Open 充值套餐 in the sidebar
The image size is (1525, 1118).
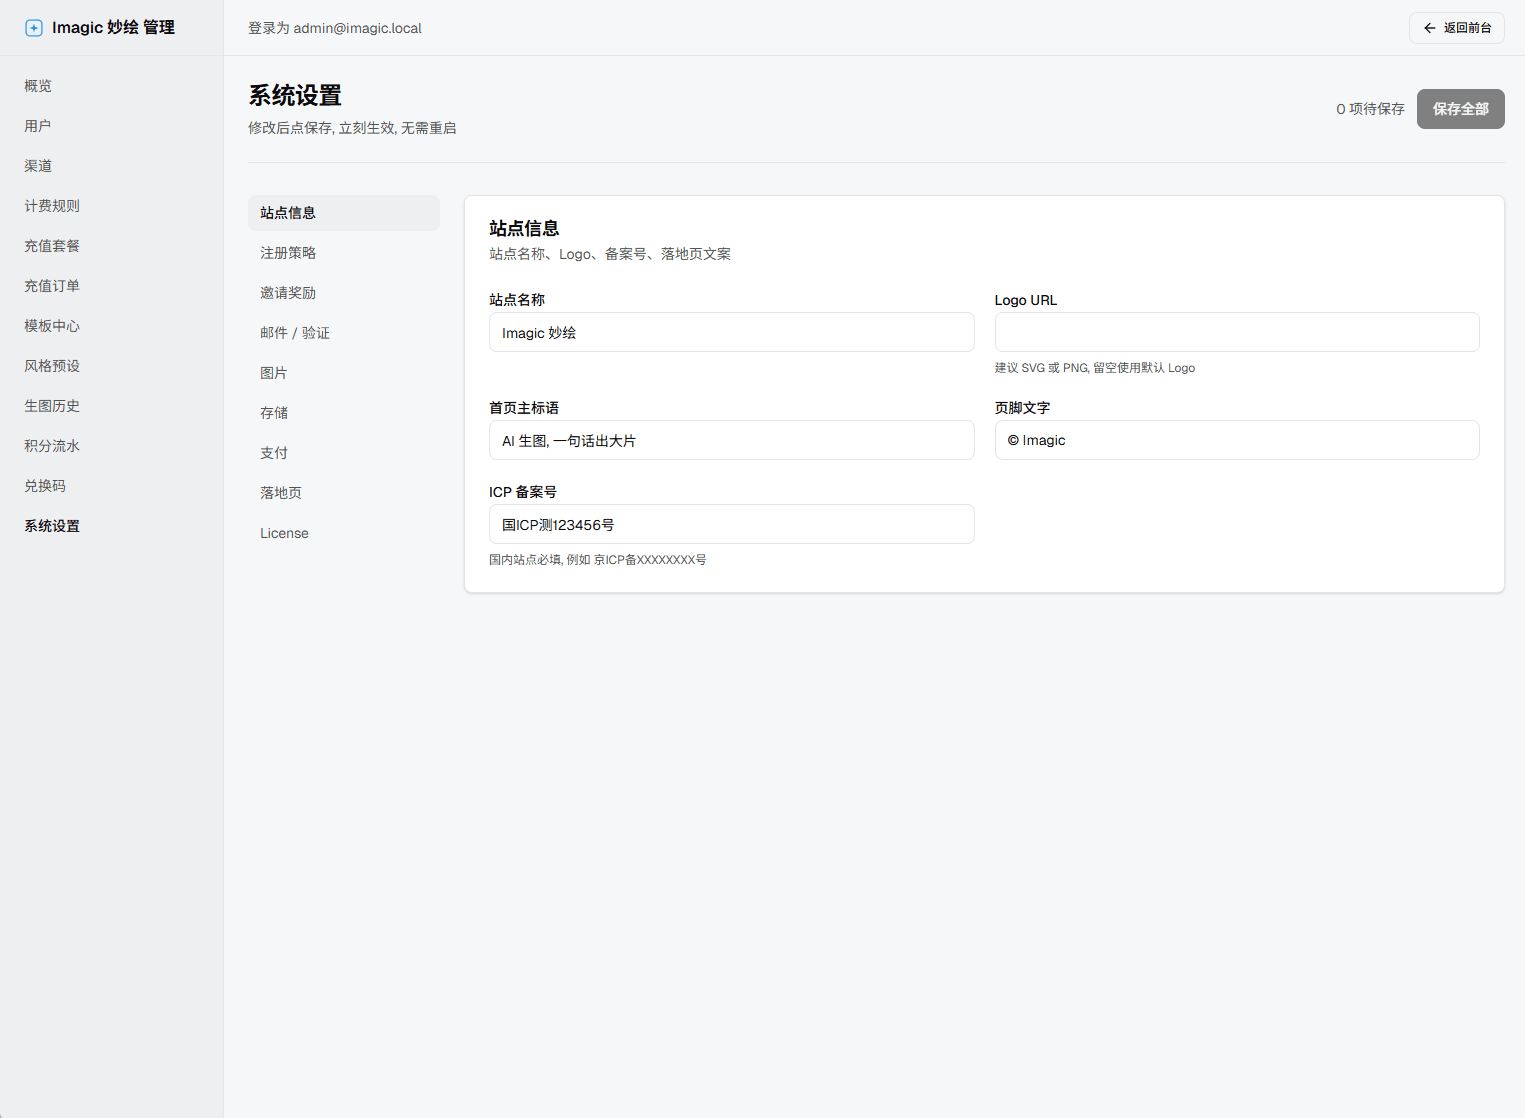(52, 246)
